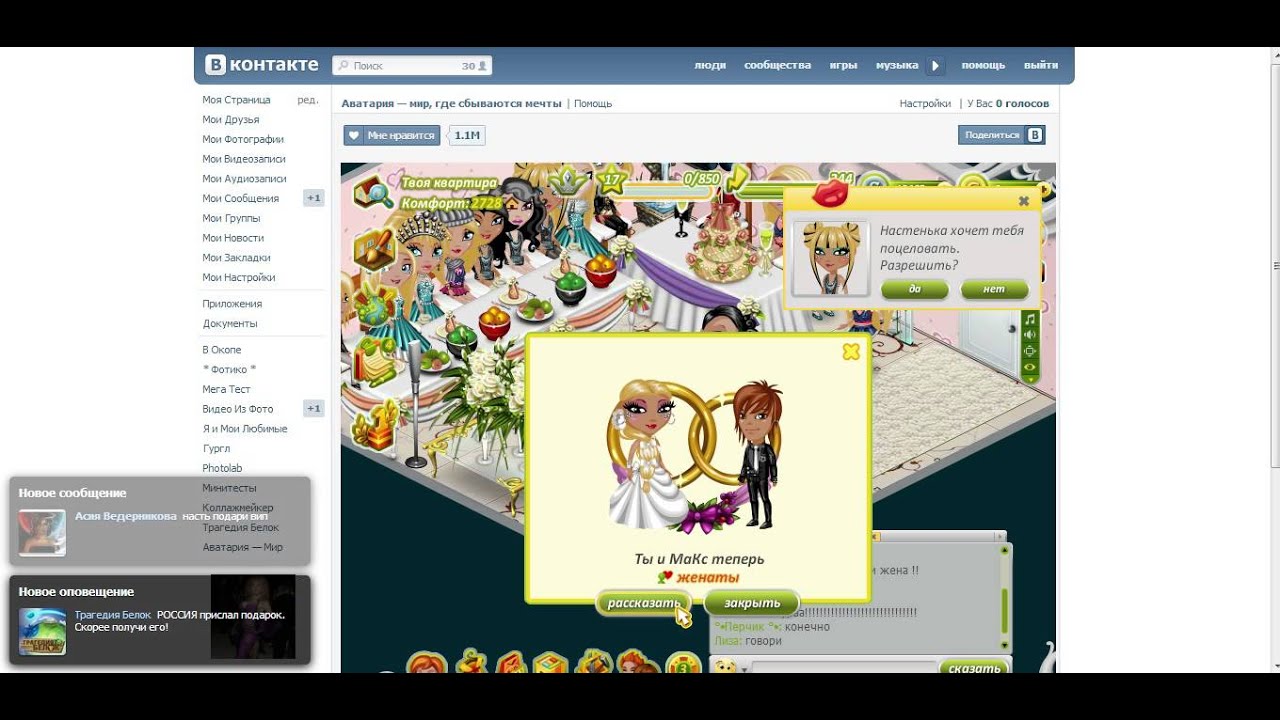Decline the kiss with нет button
This screenshot has width=1280, height=720.
tap(994, 289)
